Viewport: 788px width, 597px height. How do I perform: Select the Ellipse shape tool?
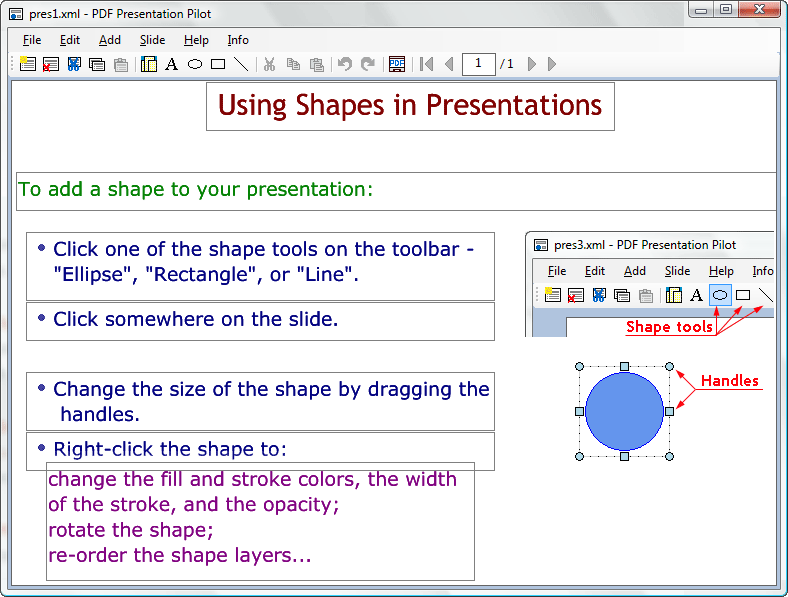tap(194, 64)
